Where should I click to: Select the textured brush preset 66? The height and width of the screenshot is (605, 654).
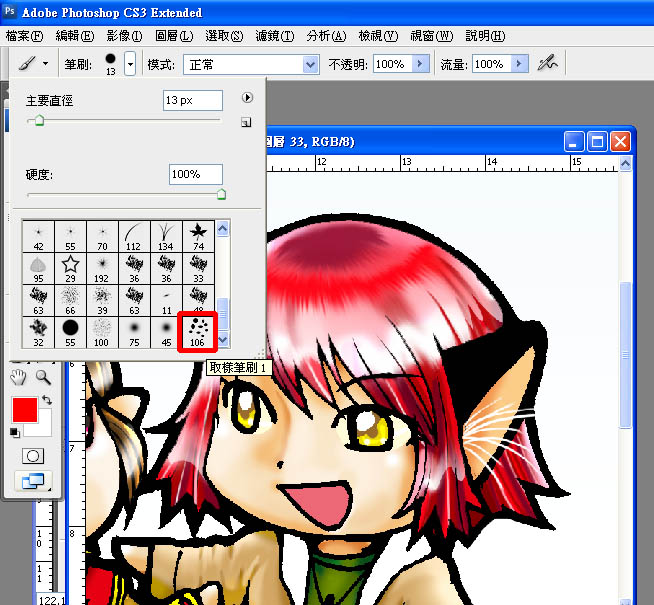(x=70, y=300)
